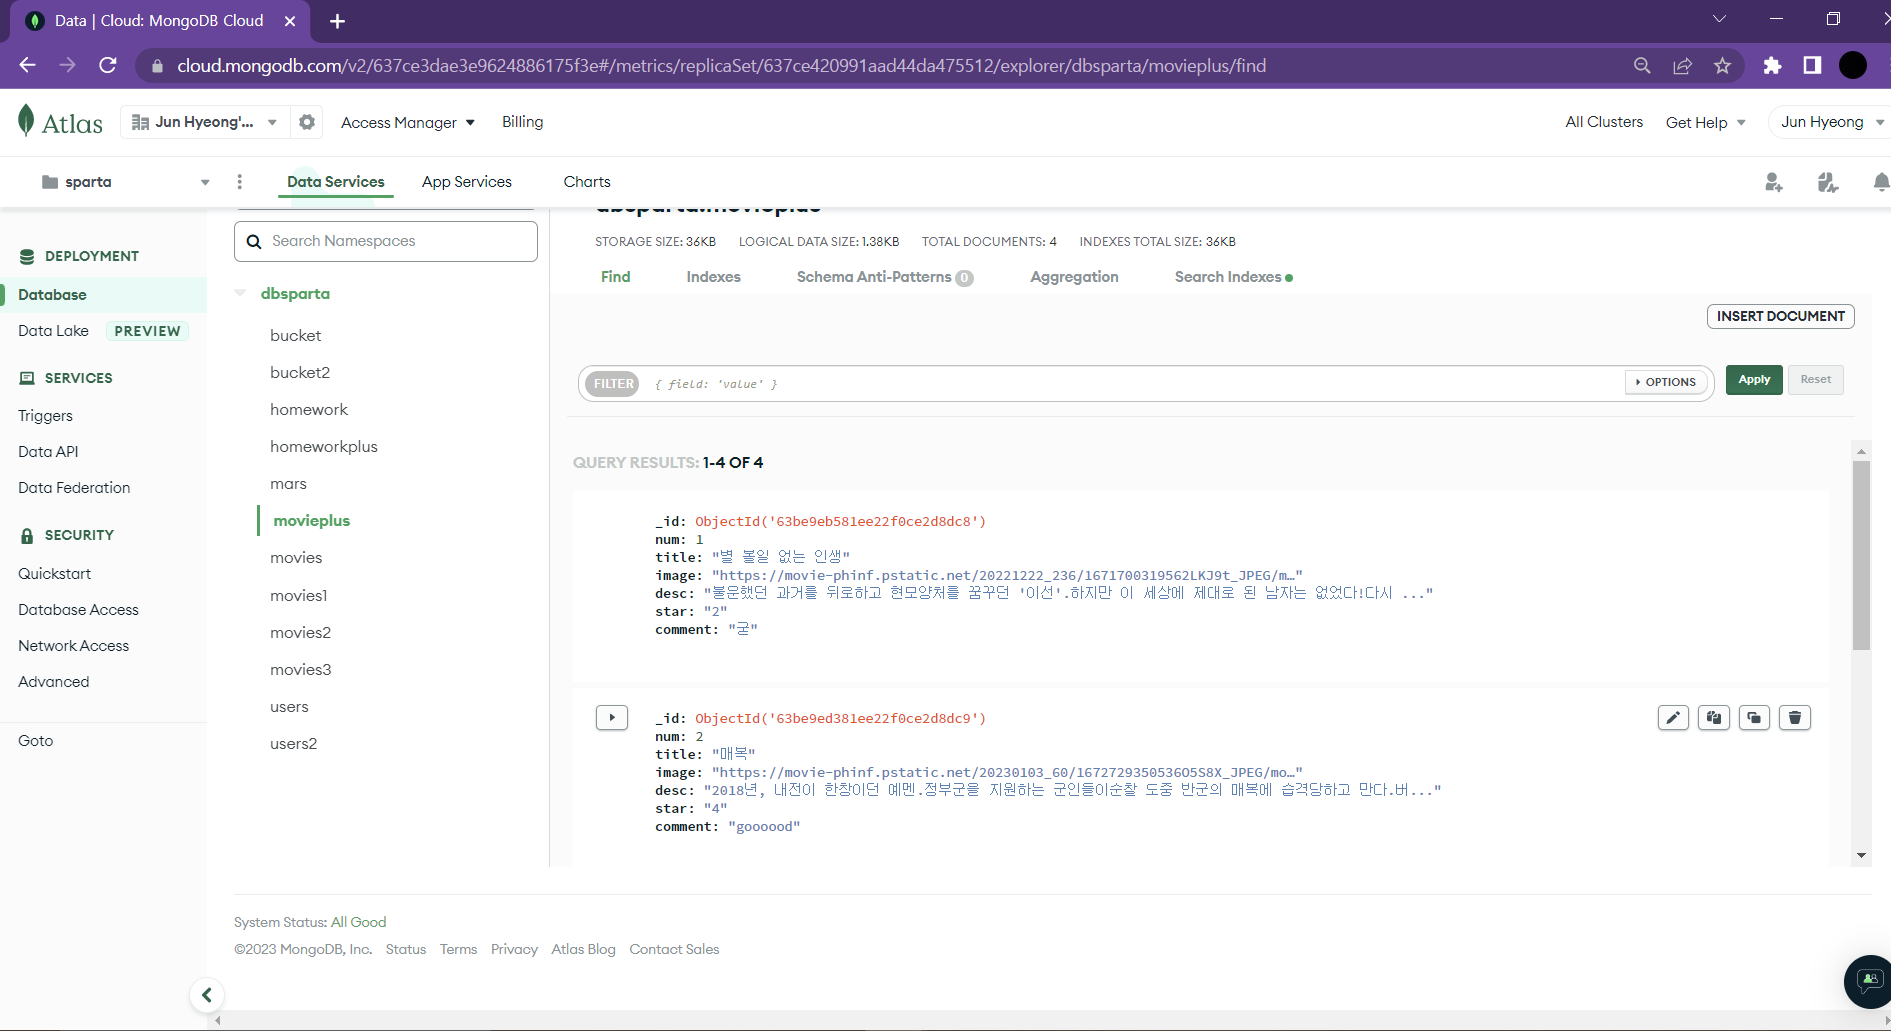Open the Jun Hyeong user menu
Viewport: 1891px width, 1031px height.
[1831, 122]
